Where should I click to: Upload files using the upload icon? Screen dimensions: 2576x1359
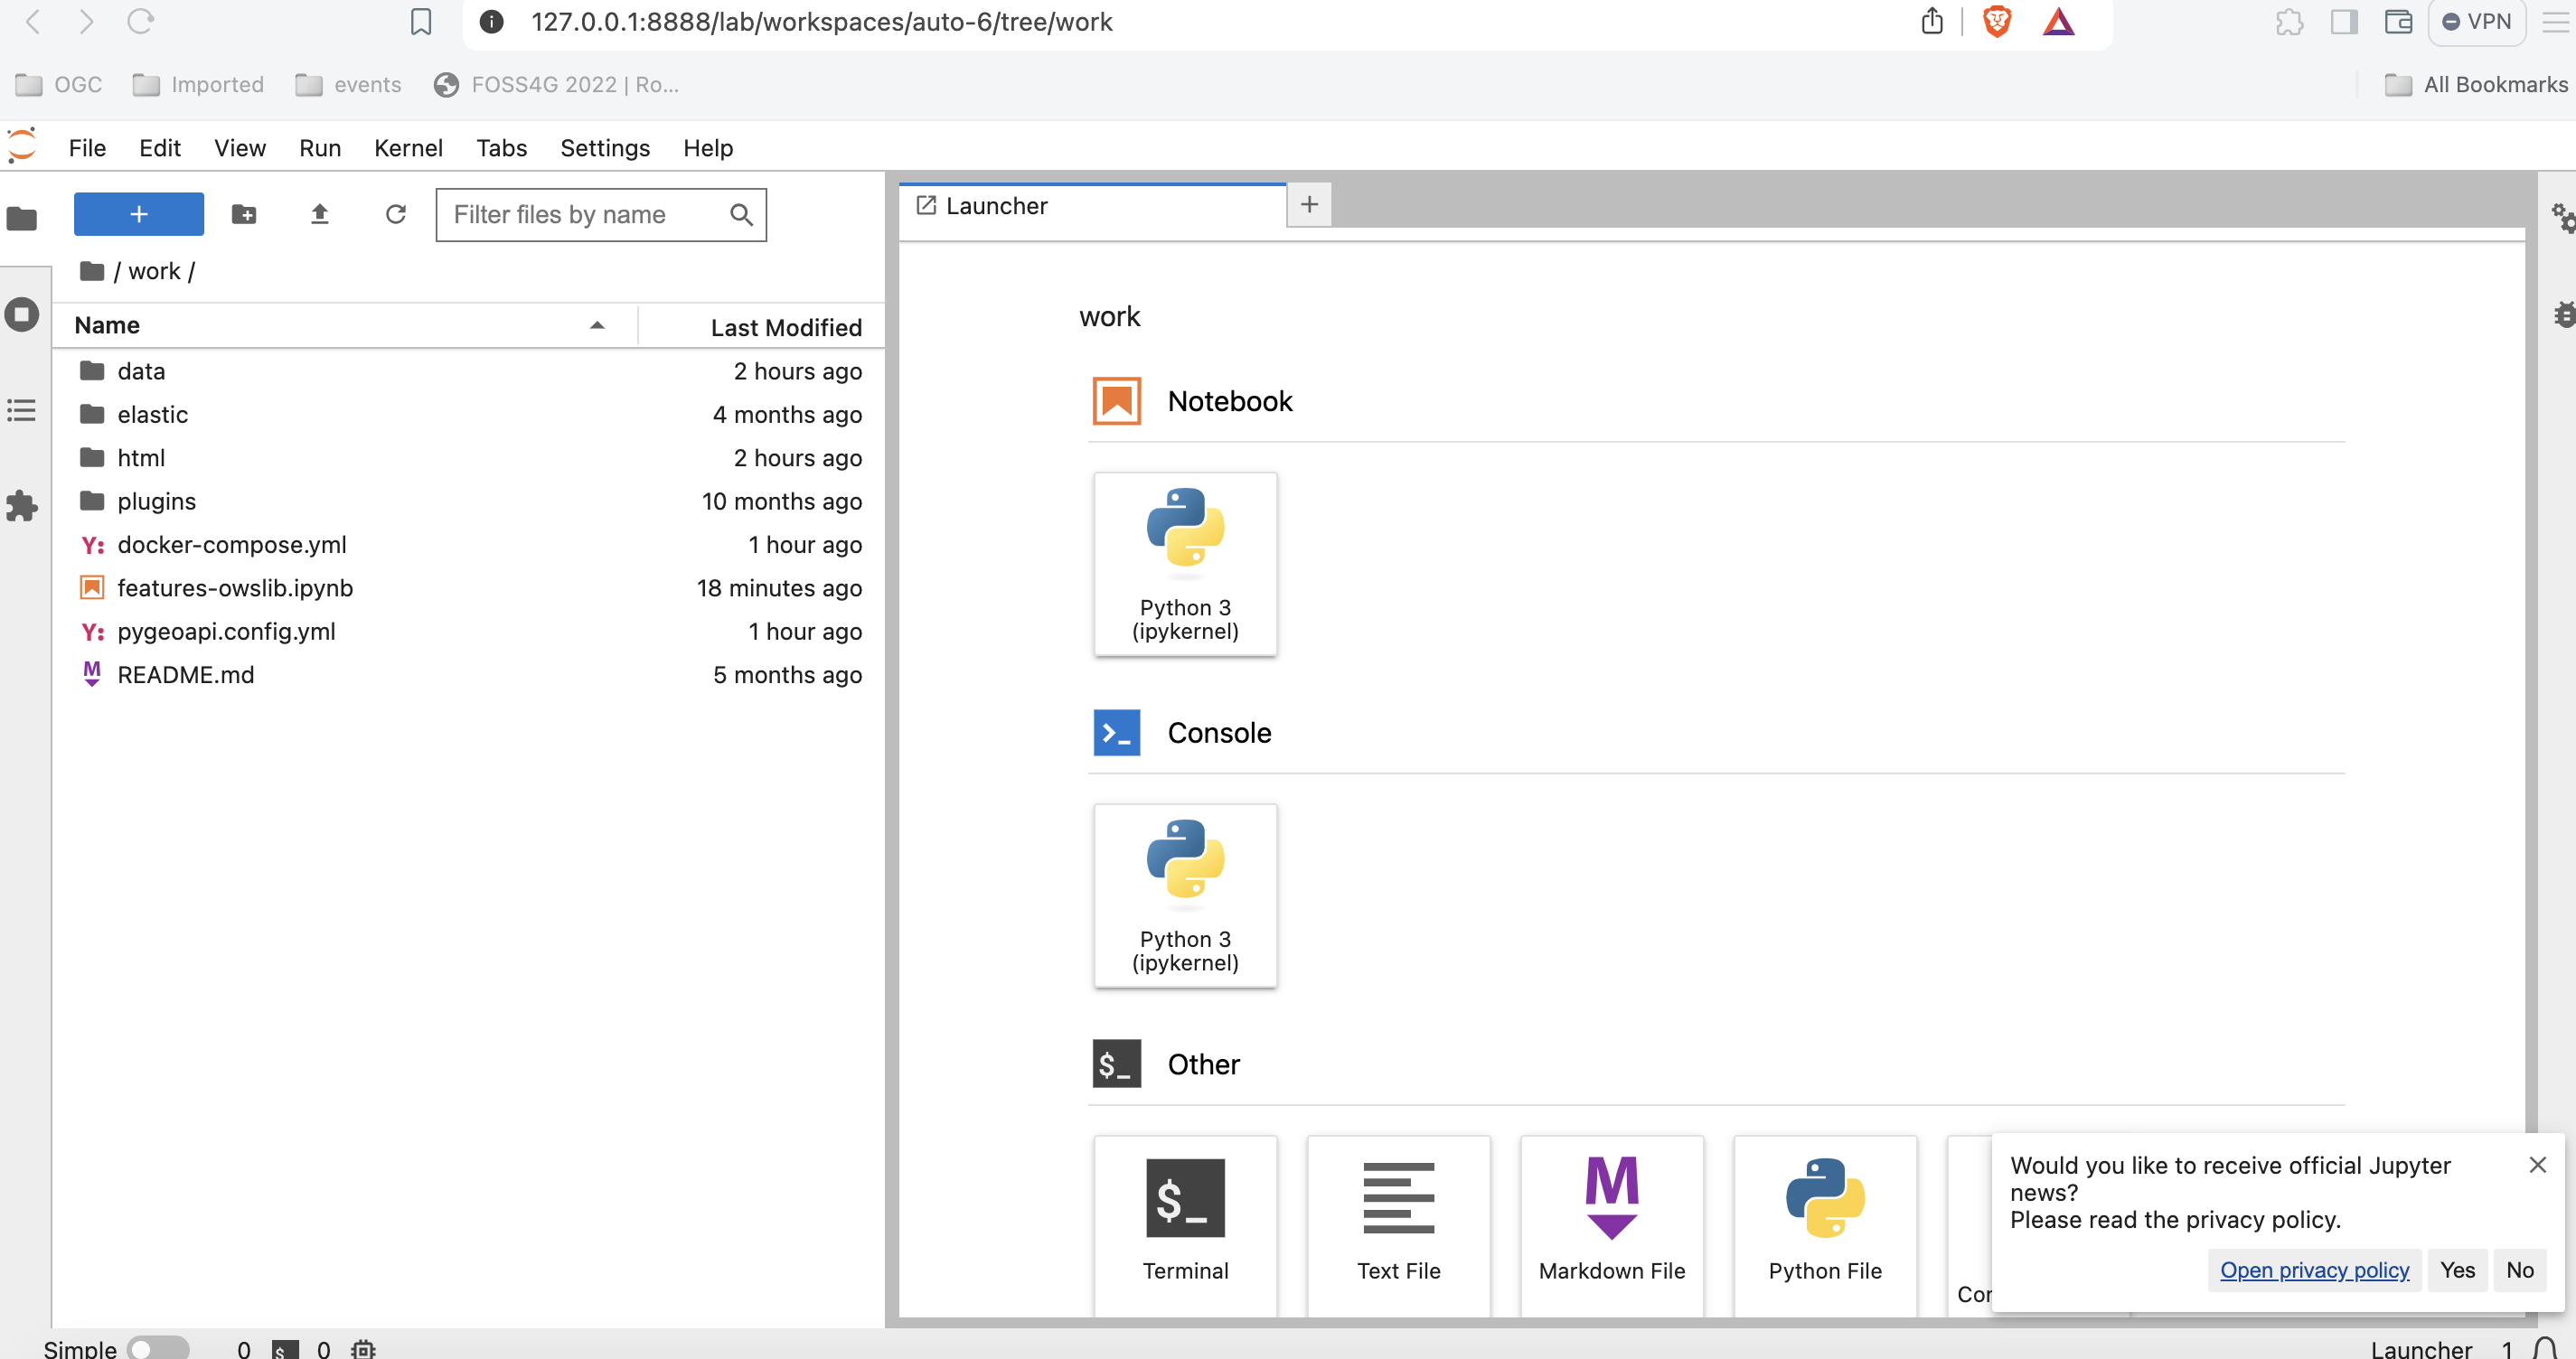pos(319,214)
